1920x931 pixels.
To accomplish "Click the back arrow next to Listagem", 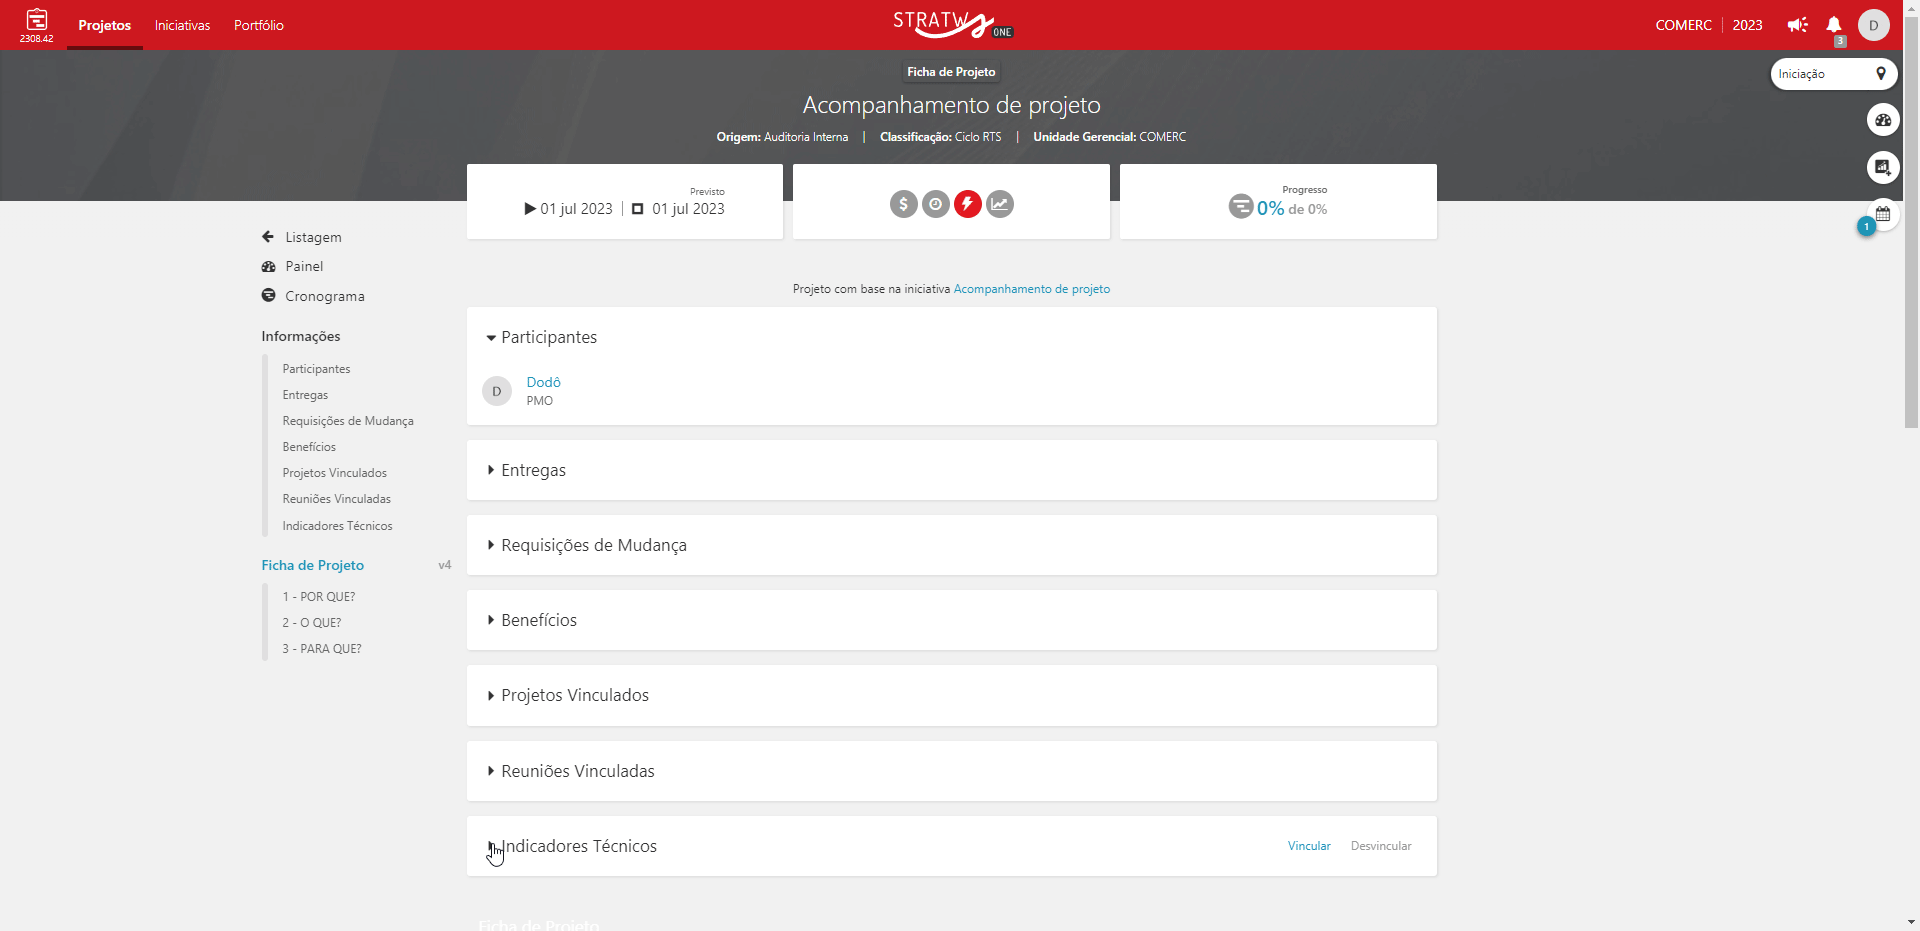I will [268, 237].
